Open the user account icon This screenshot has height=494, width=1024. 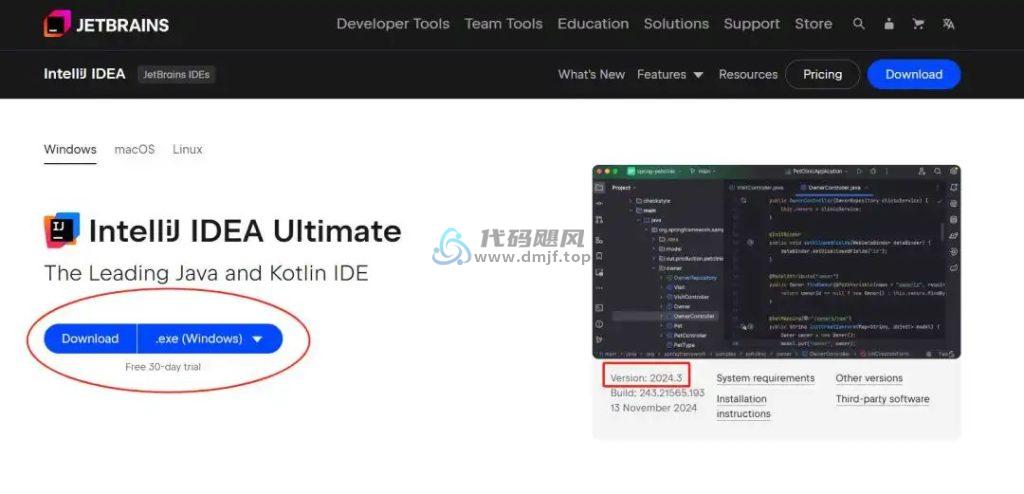(889, 24)
